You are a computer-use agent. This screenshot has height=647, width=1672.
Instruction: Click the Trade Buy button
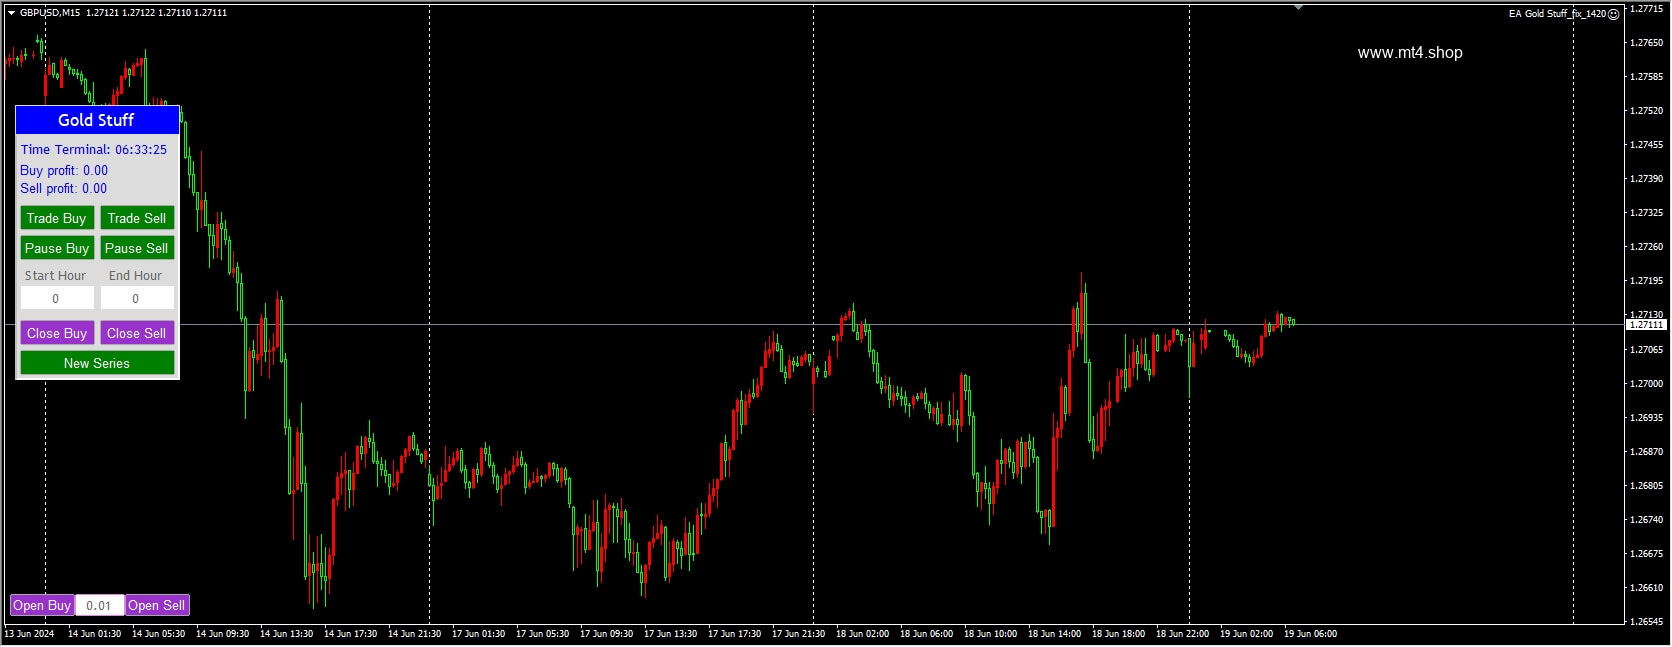[57, 218]
